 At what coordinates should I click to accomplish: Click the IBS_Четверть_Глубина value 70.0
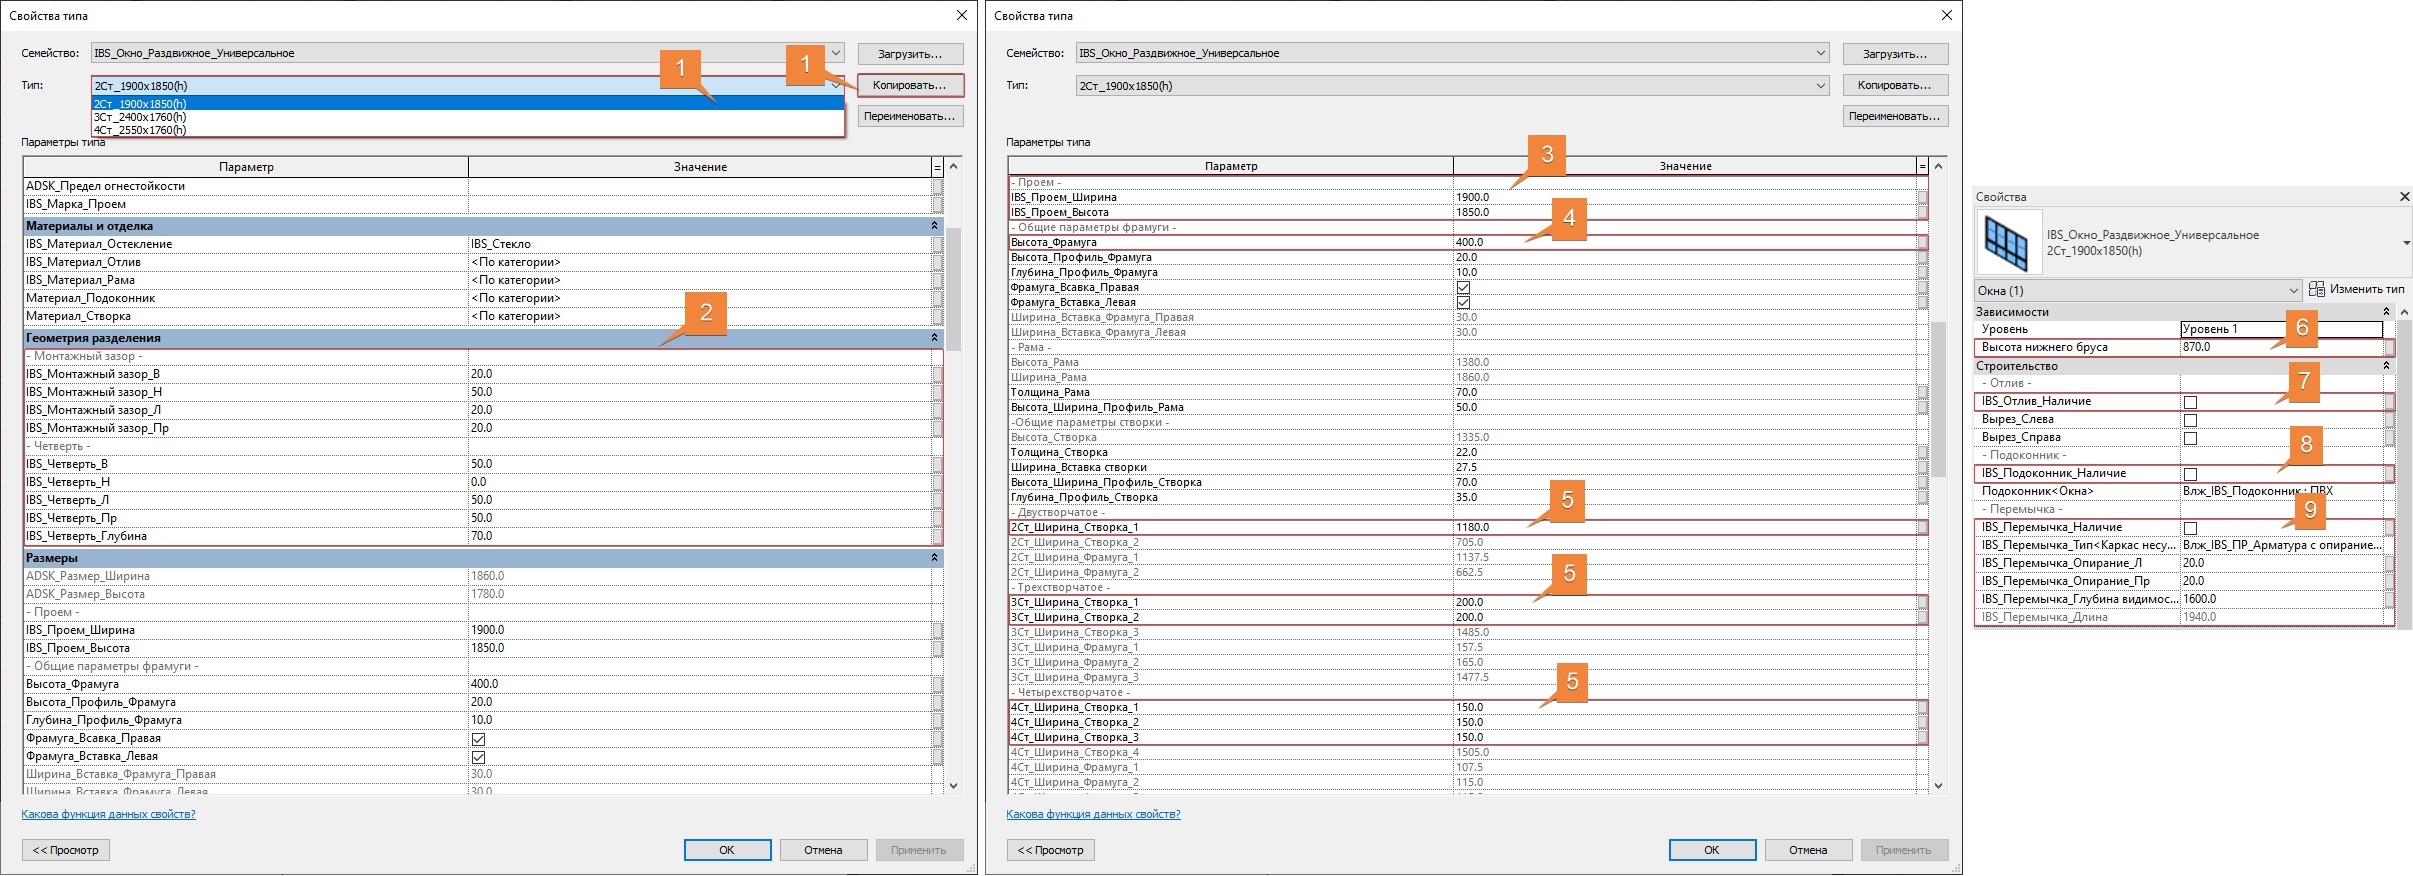point(700,536)
